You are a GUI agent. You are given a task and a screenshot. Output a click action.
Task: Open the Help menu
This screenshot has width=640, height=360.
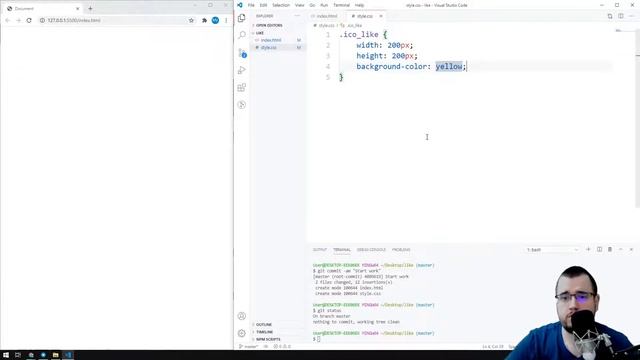click(x=359, y=5)
